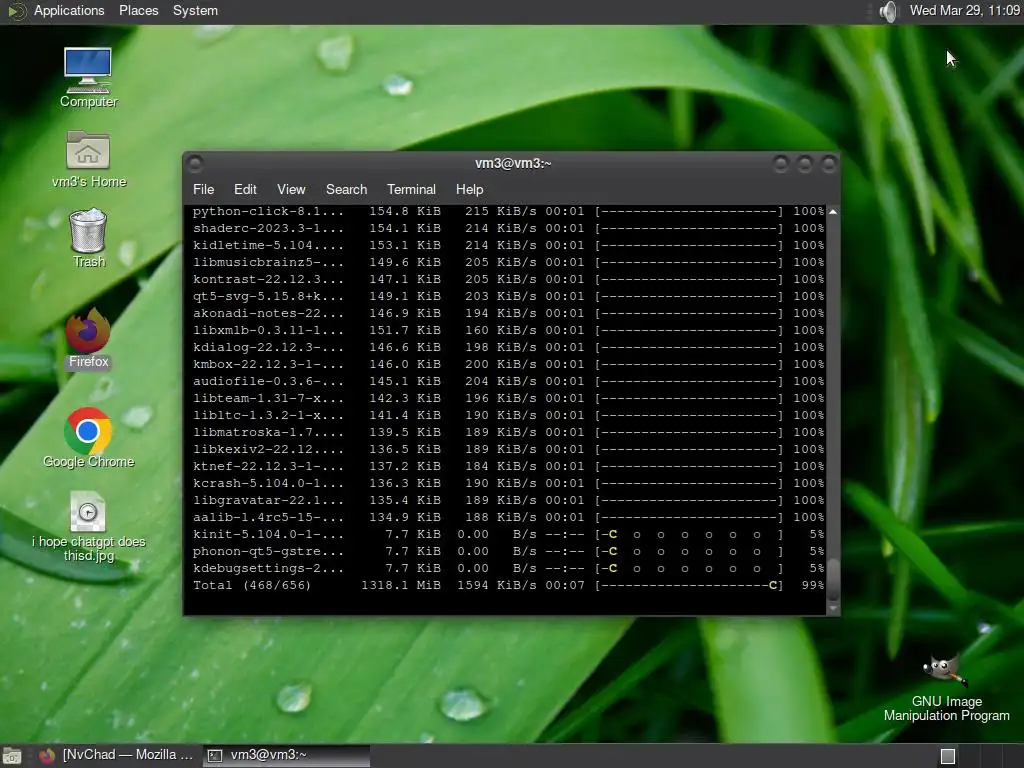Open the terminal Help menu
The width and height of the screenshot is (1024, 768).
(469, 189)
